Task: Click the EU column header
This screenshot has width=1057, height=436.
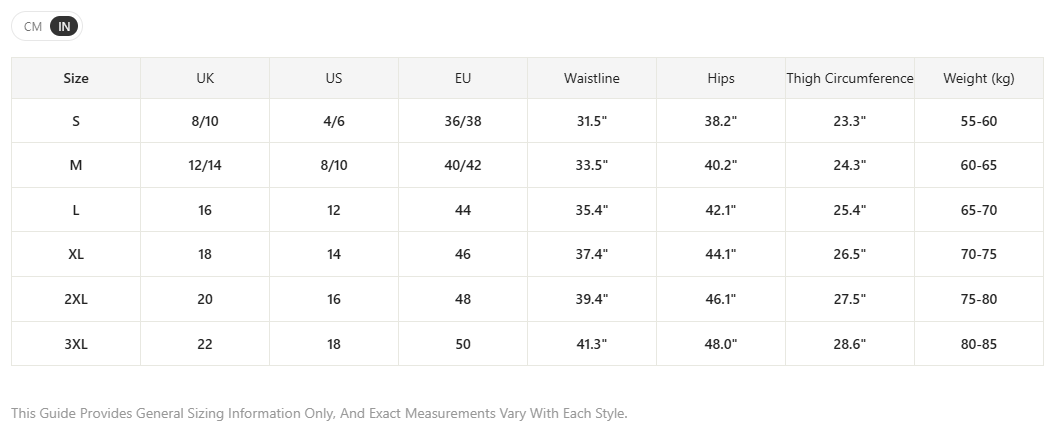Action: (462, 78)
